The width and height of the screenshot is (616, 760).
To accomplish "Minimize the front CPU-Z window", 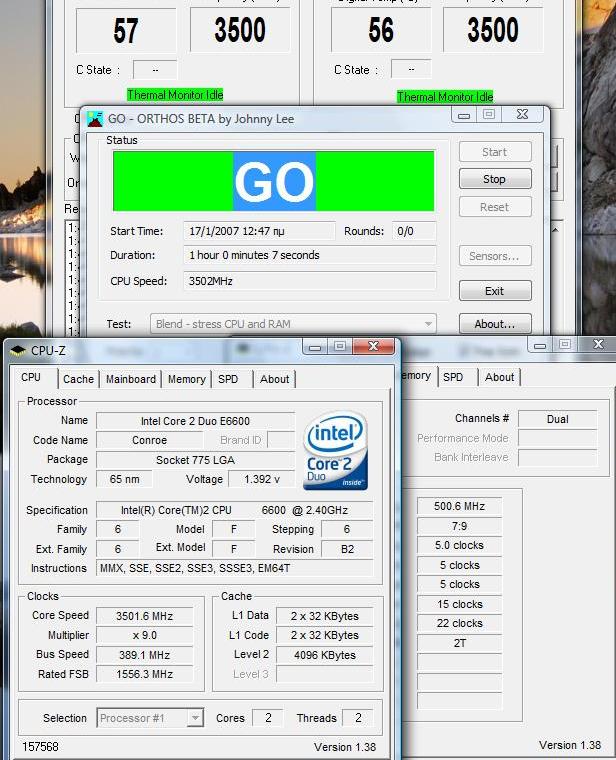I will coord(315,347).
